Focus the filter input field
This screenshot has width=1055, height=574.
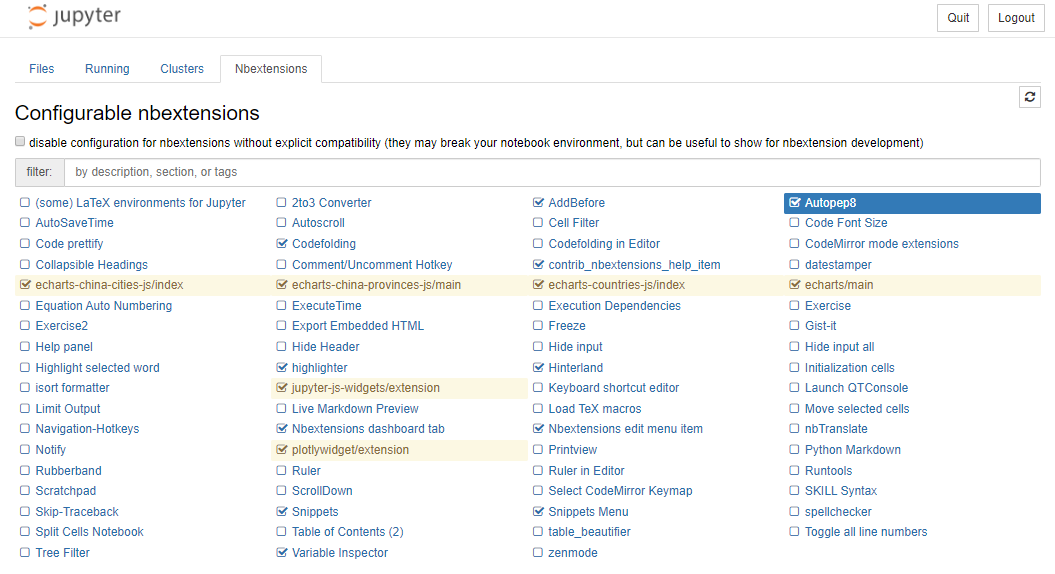tap(552, 172)
